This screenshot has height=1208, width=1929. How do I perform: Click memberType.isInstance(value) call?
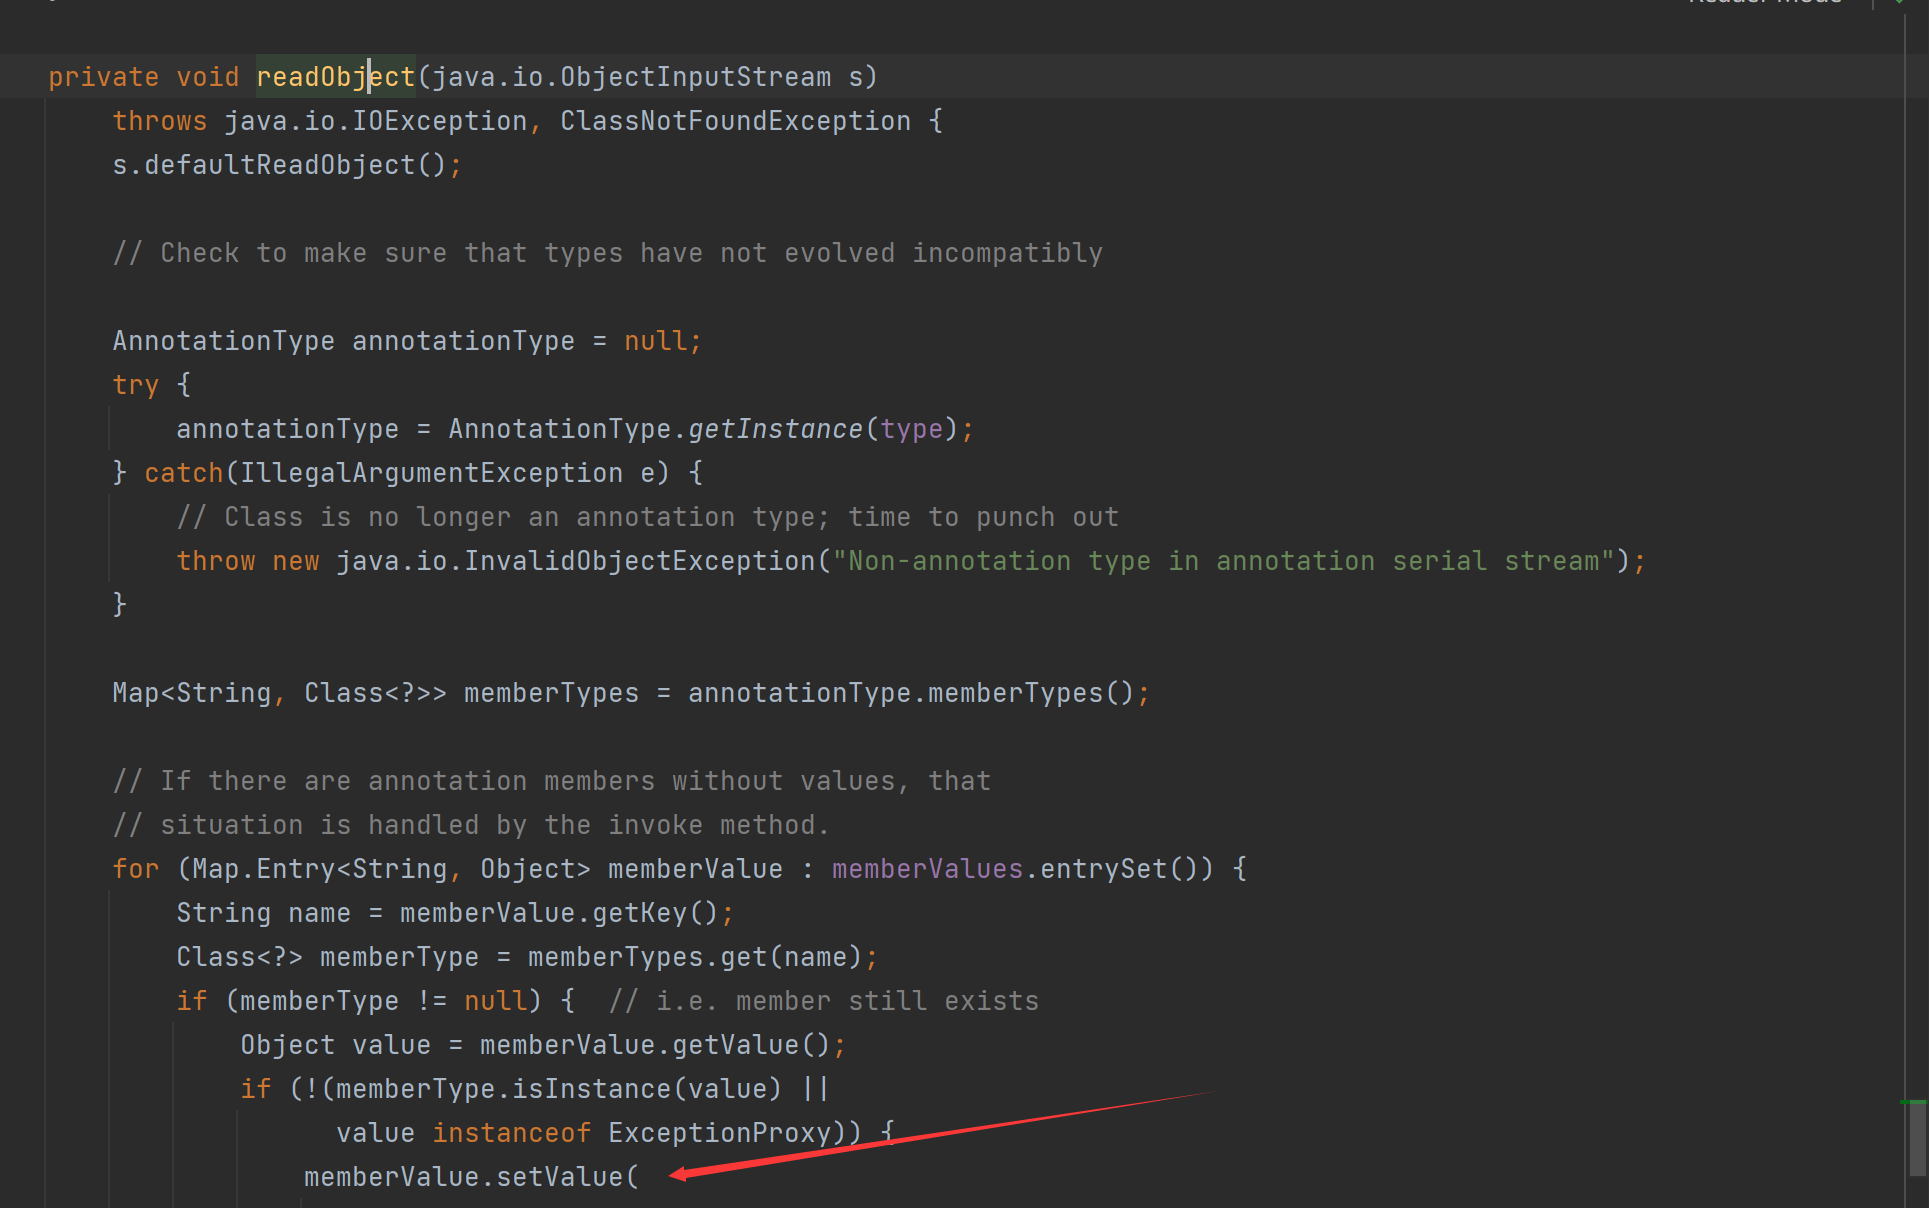pyautogui.click(x=559, y=1089)
